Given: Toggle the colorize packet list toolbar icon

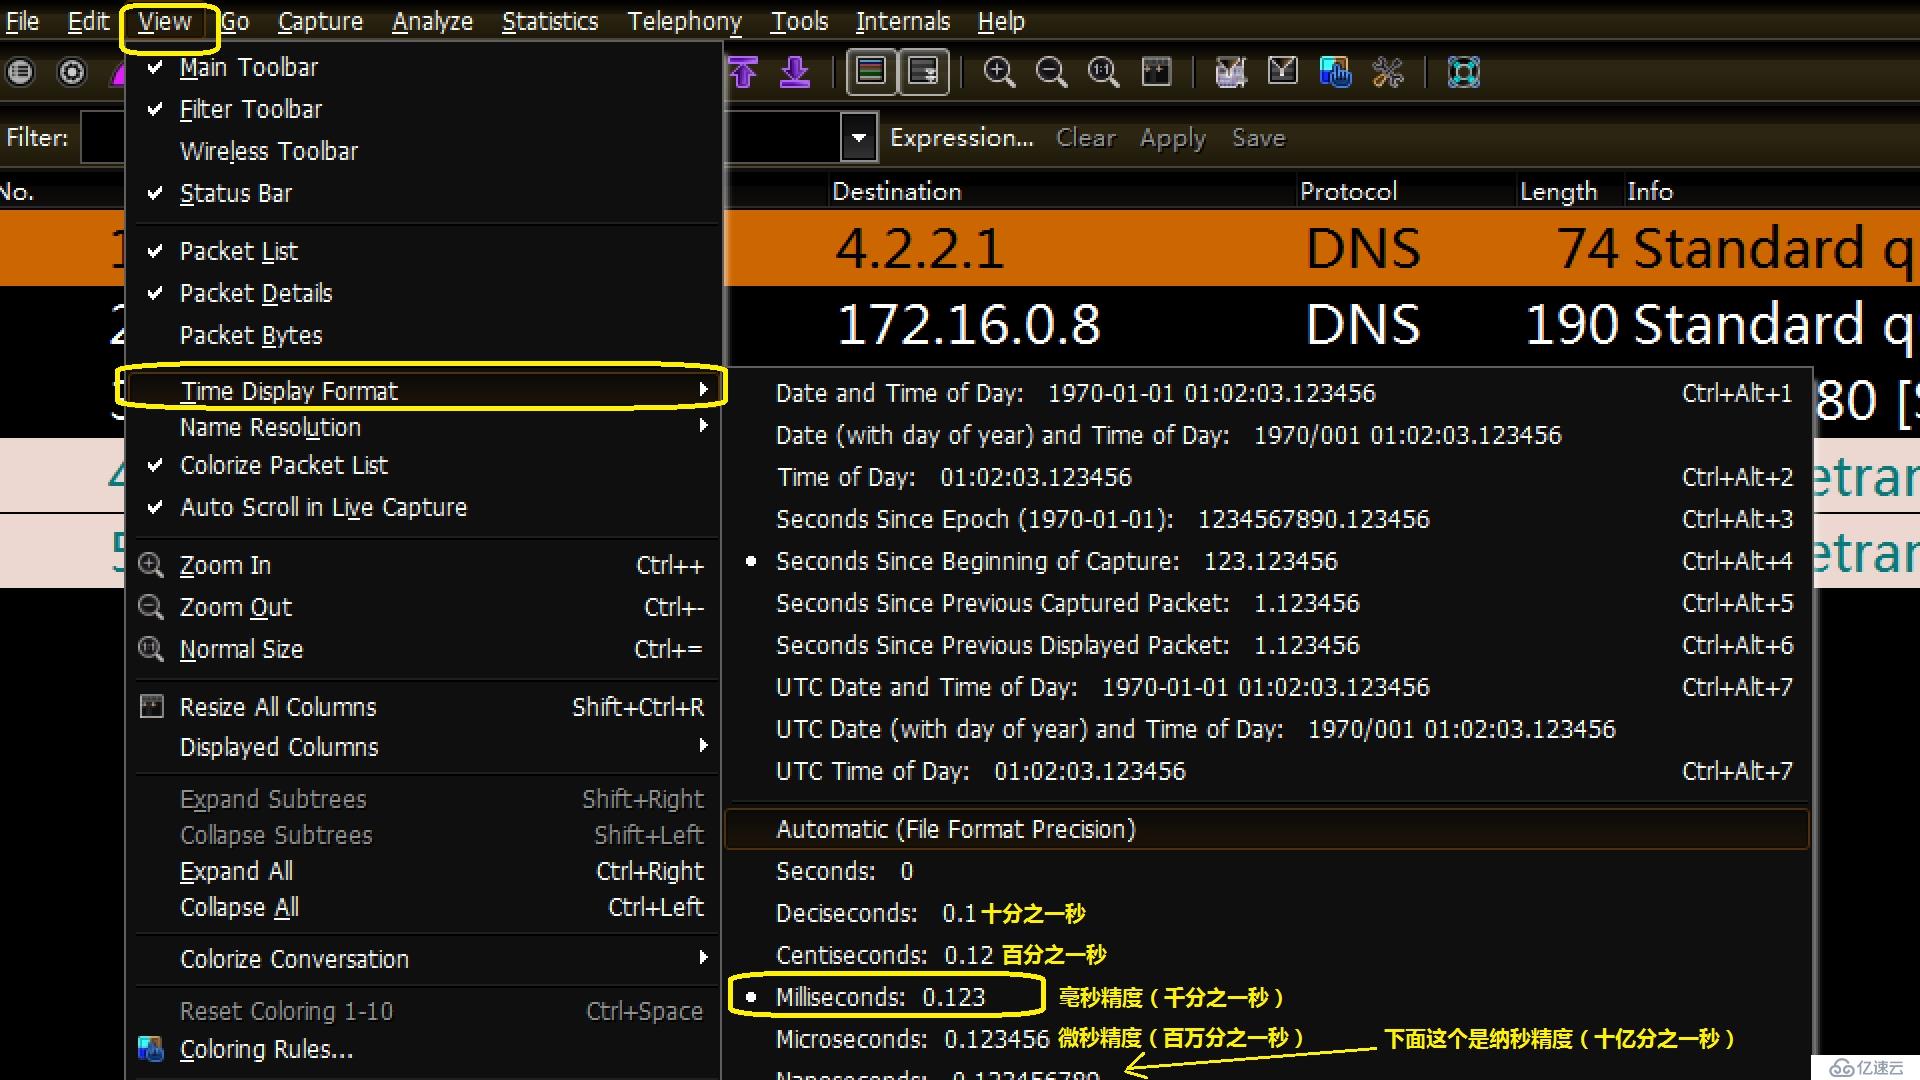Looking at the screenshot, I should [x=871, y=72].
